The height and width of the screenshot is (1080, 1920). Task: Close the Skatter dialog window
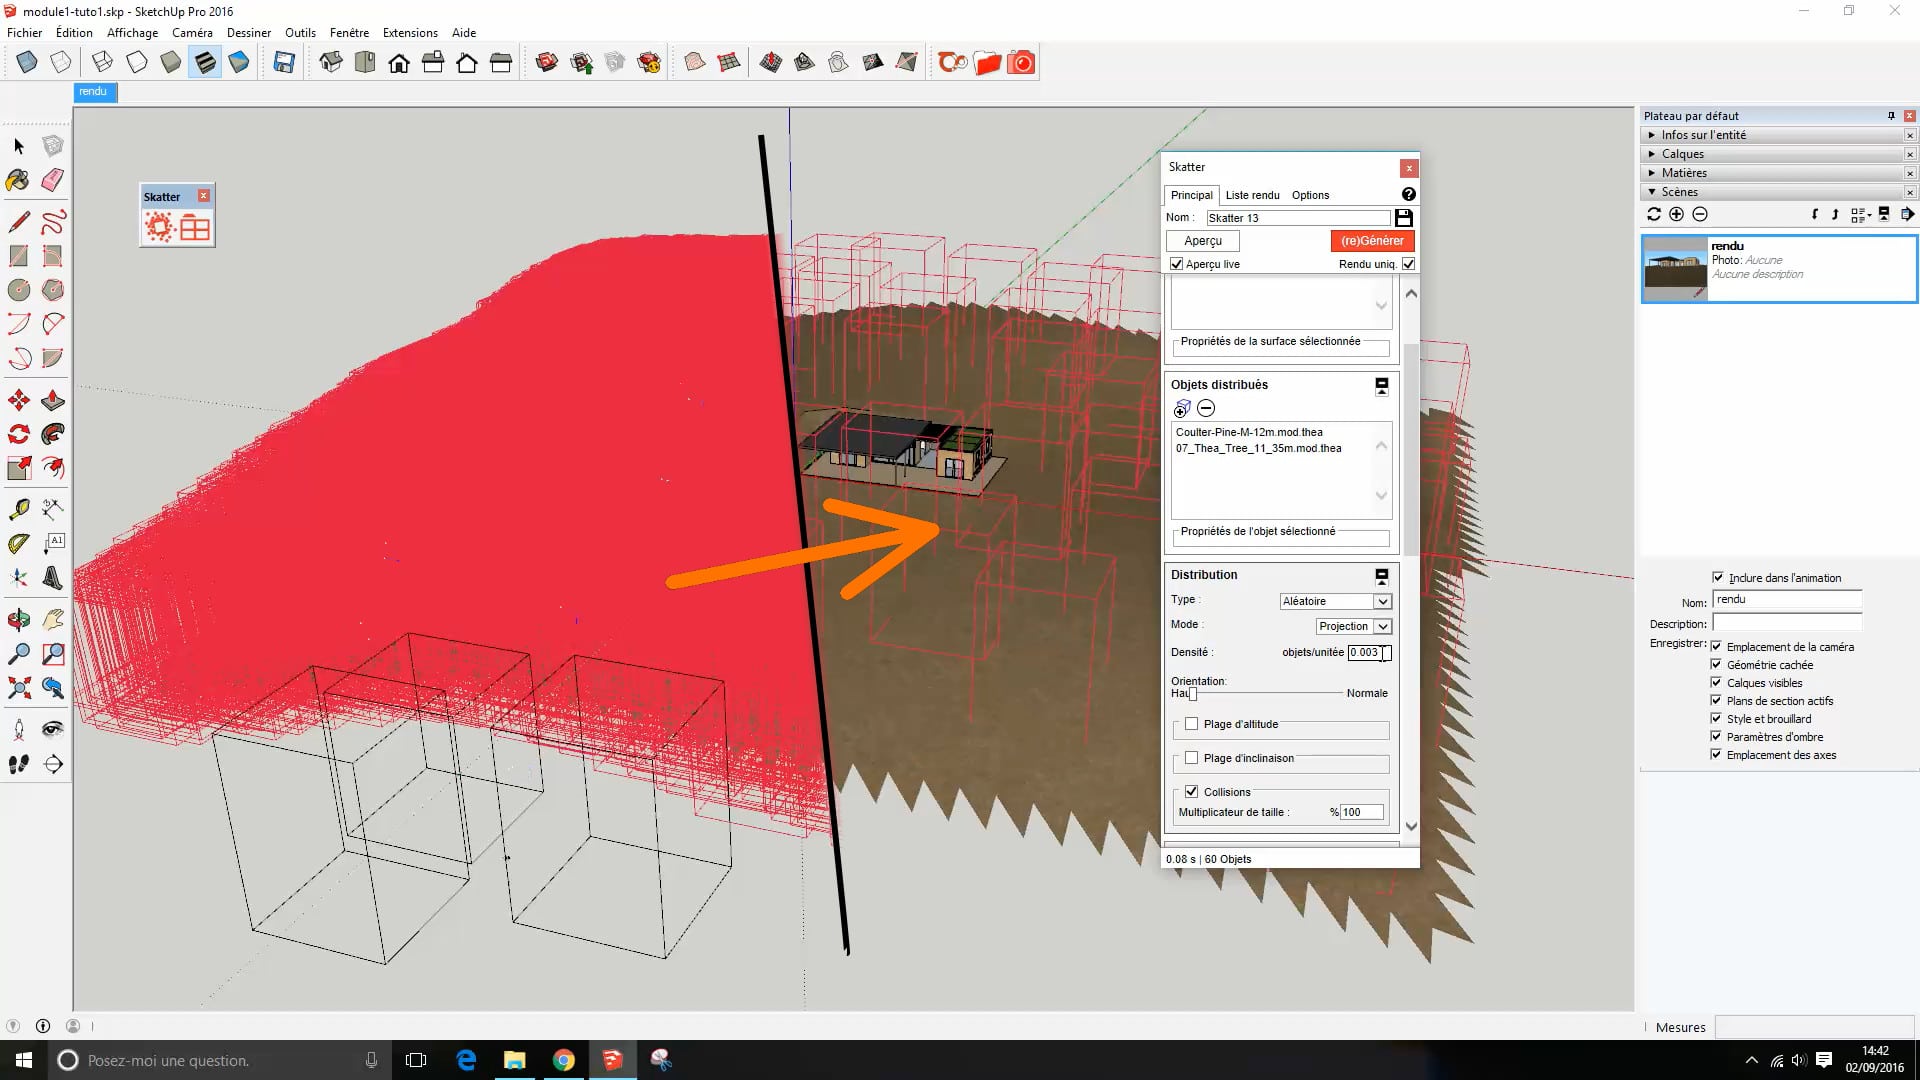point(1408,168)
